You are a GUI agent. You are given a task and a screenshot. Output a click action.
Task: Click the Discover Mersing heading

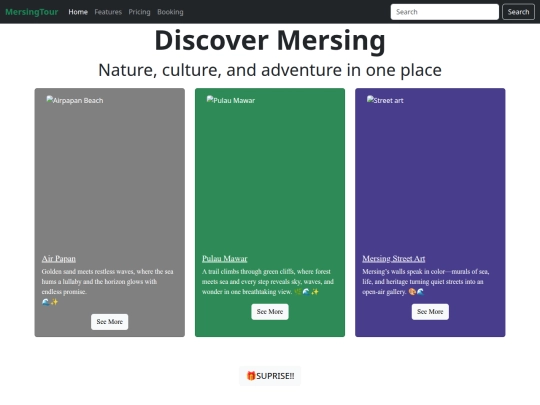pos(270,40)
